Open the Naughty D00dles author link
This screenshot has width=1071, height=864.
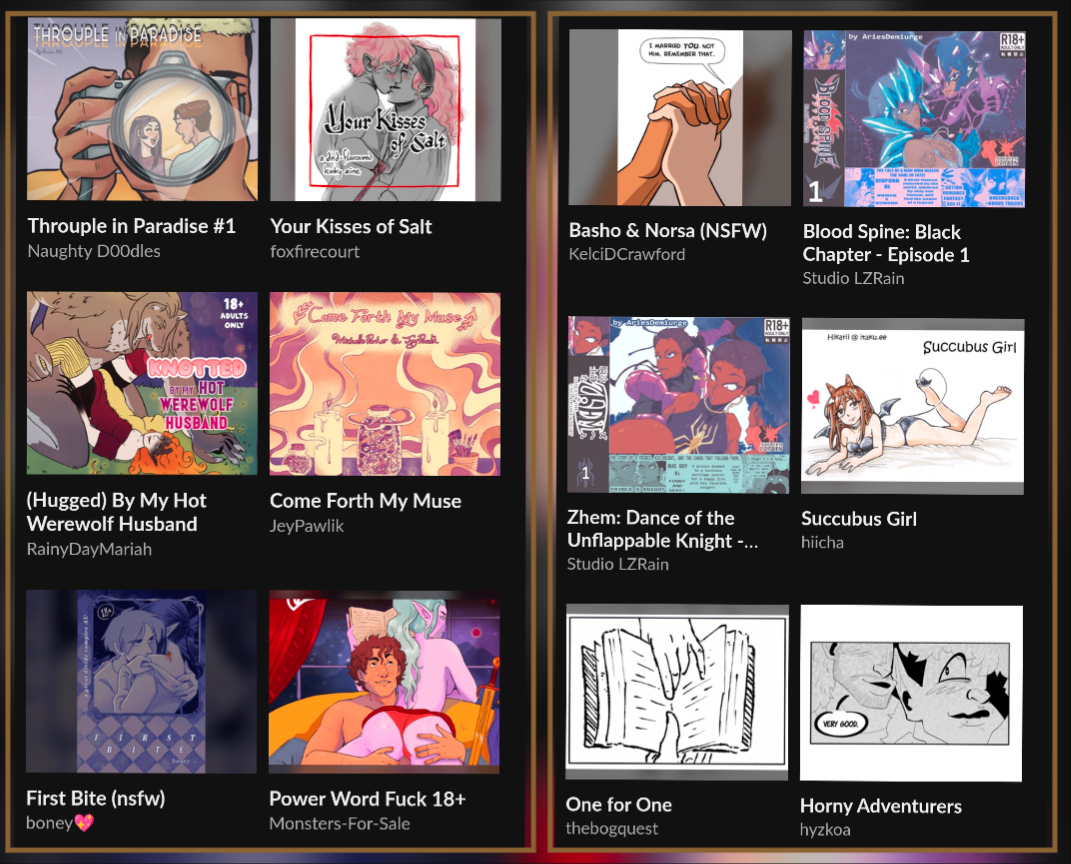point(94,251)
